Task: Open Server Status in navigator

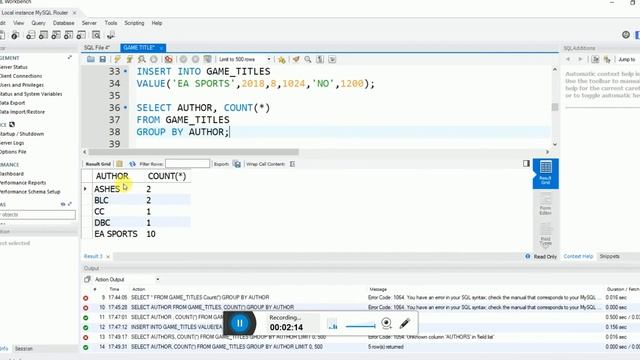Action: (13, 67)
